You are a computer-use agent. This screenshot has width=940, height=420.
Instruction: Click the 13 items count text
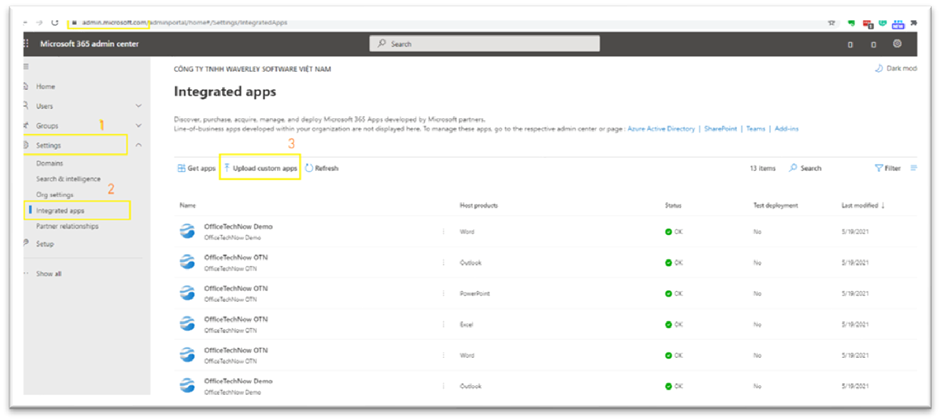[763, 168]
